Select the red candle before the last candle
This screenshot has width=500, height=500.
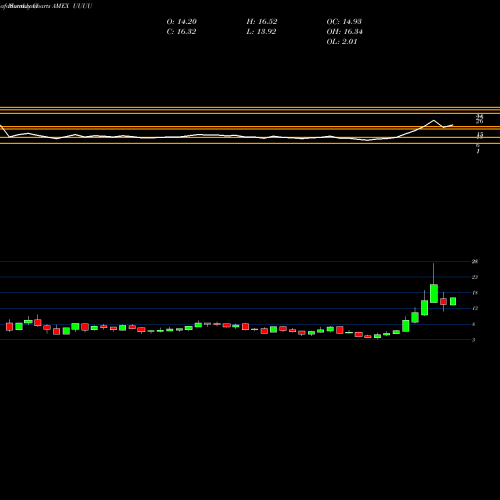[x=443, y=302]
